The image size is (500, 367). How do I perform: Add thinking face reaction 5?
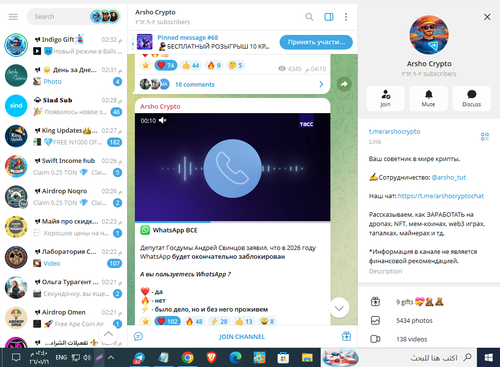(x=235, y=65)
